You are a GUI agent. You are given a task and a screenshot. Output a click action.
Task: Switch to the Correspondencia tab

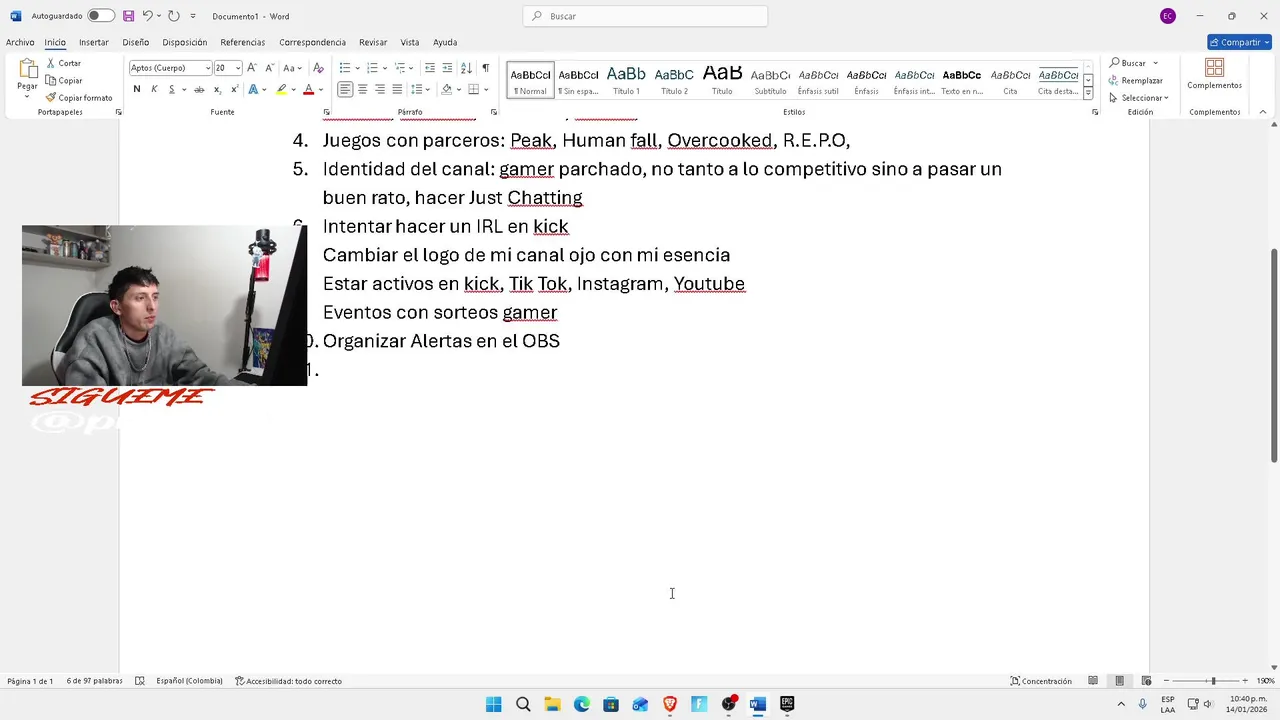pos(312,42)
